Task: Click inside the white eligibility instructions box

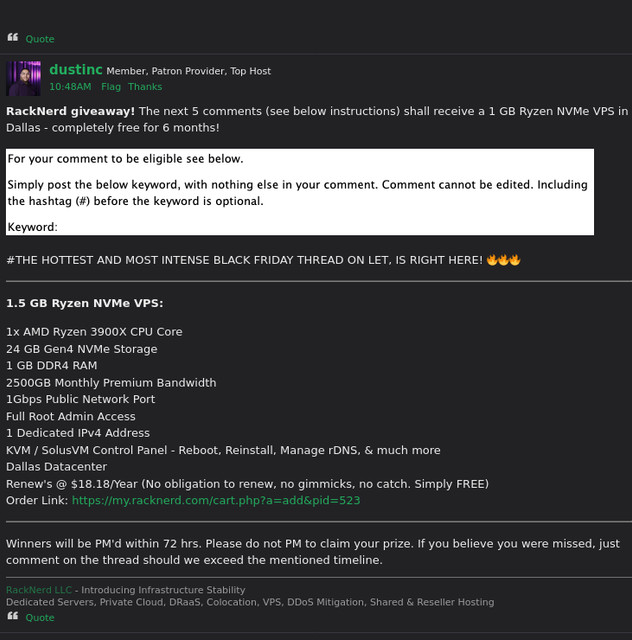Action: [x=300, y=192]
